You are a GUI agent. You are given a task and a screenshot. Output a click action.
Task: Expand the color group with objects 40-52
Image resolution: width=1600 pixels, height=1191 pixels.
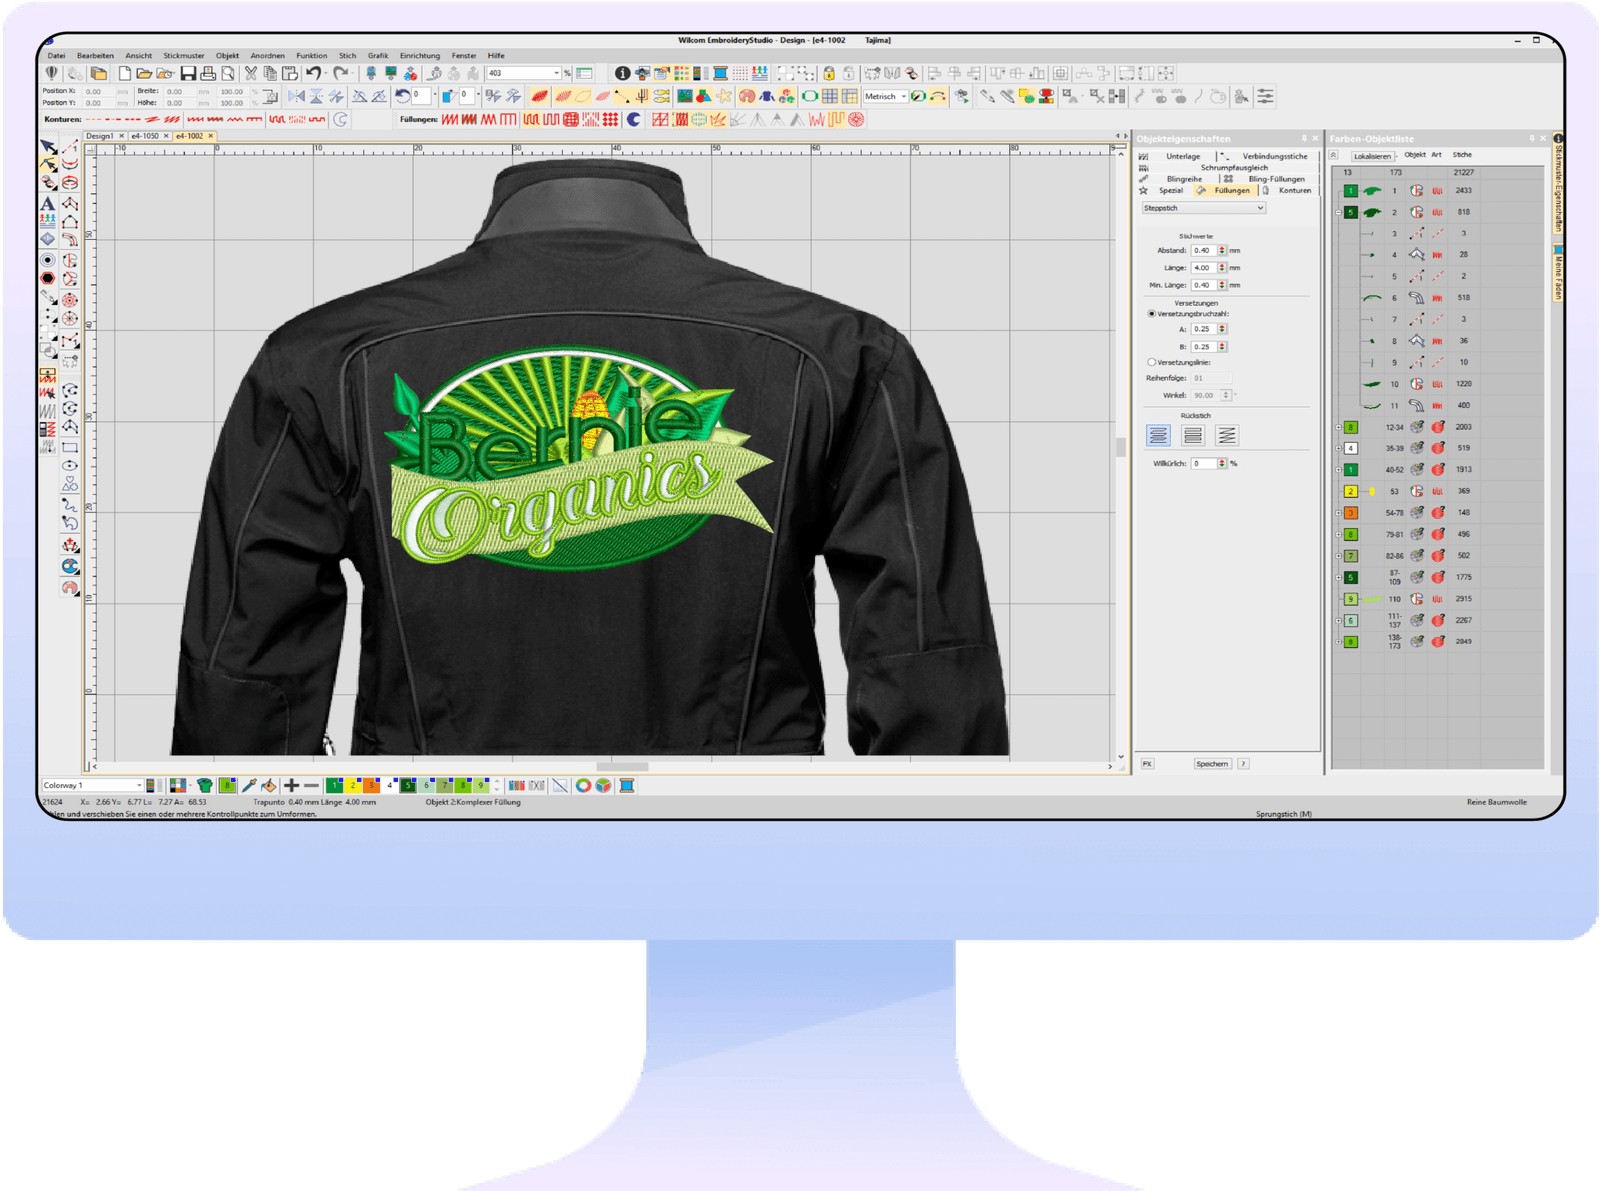(x=1338, y=469)
